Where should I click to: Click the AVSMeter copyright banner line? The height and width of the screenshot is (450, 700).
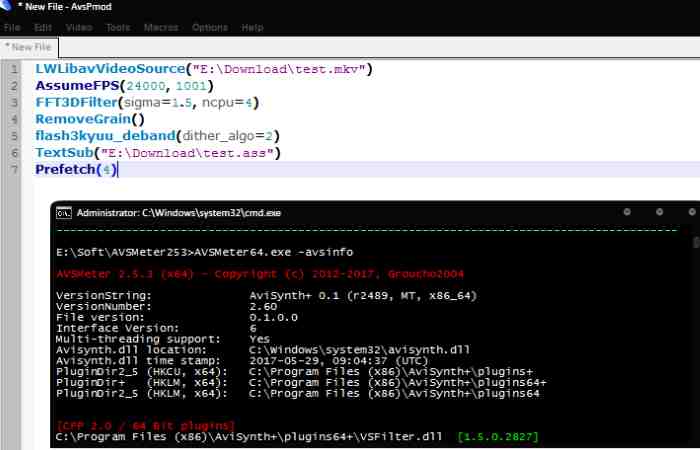tap(260, 274)
